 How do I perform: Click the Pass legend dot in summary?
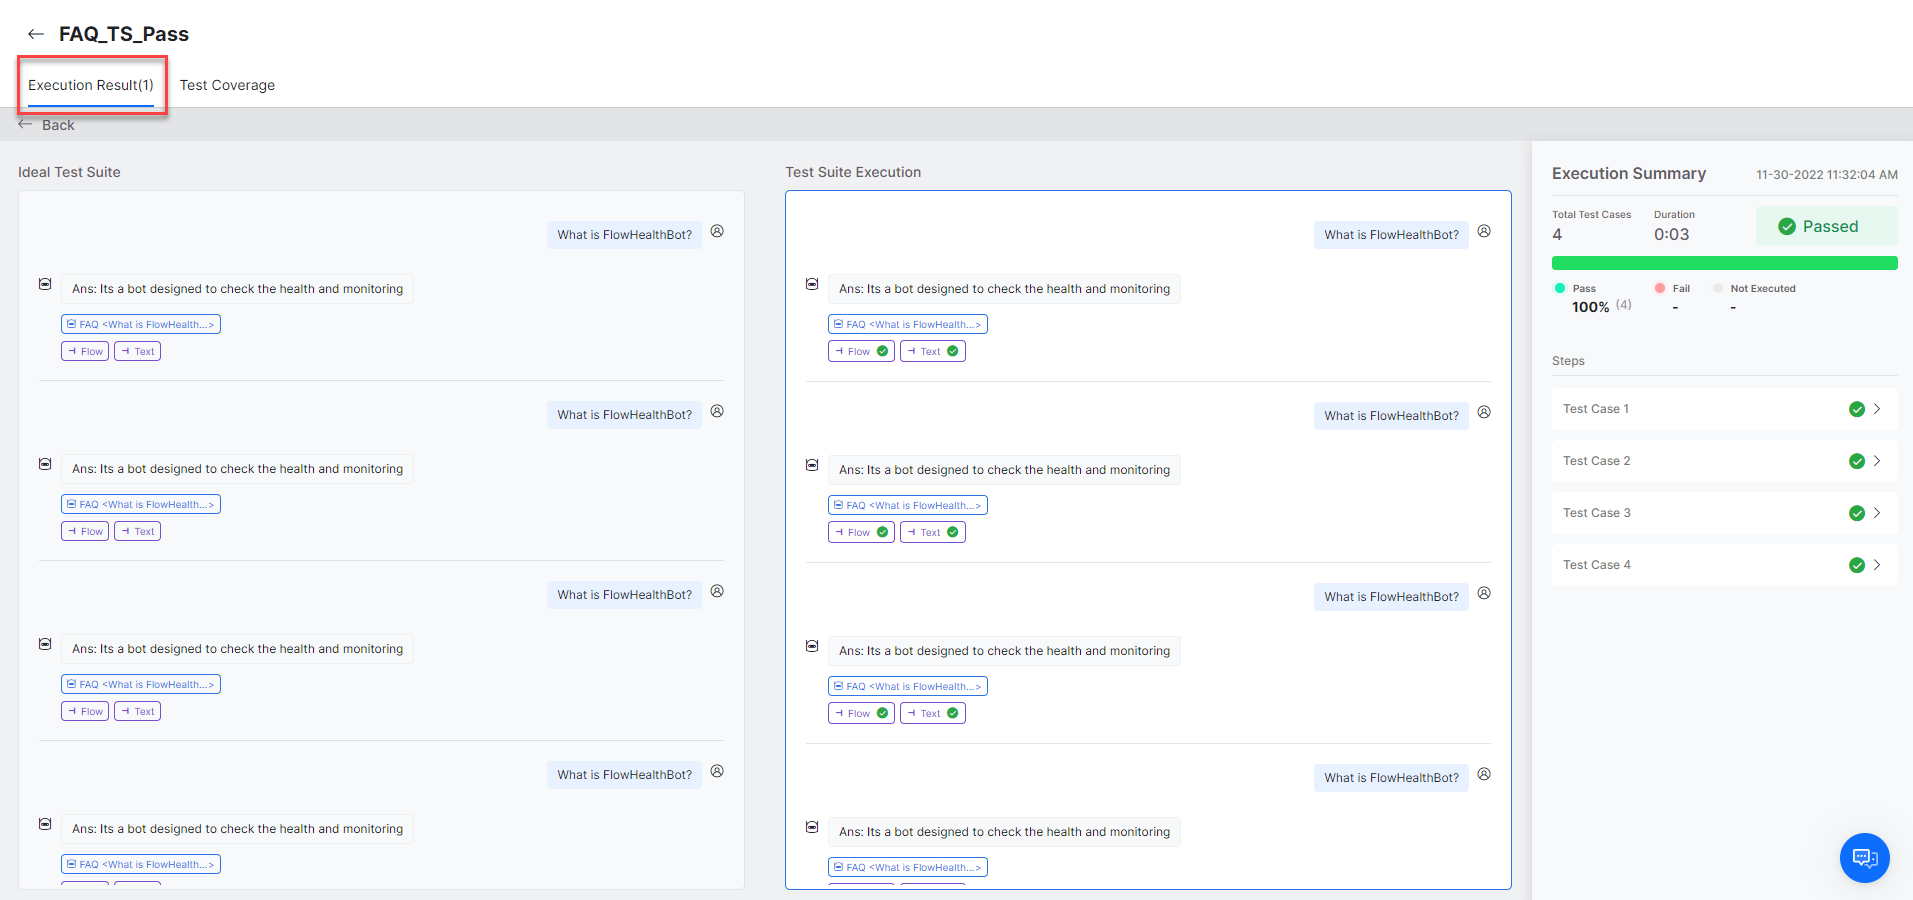pos(1560,288)
